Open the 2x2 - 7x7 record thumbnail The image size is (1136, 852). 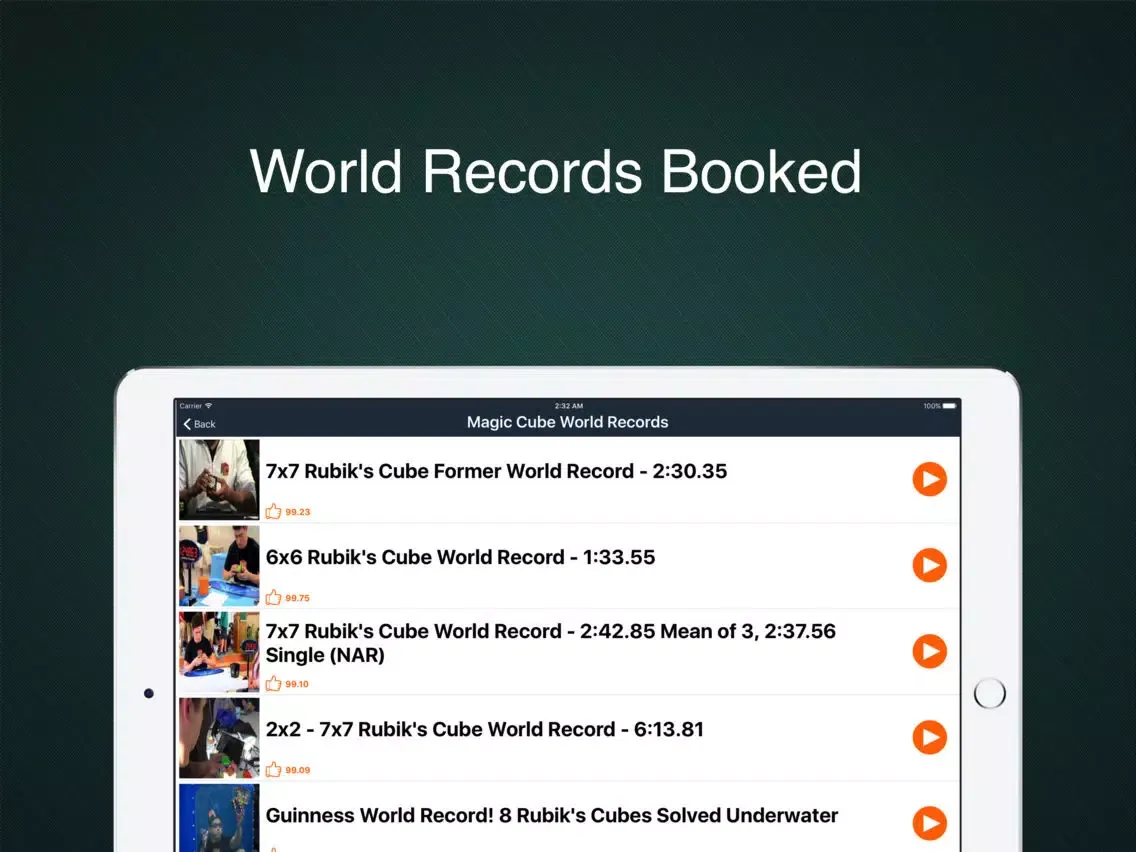tap(219, 738)
